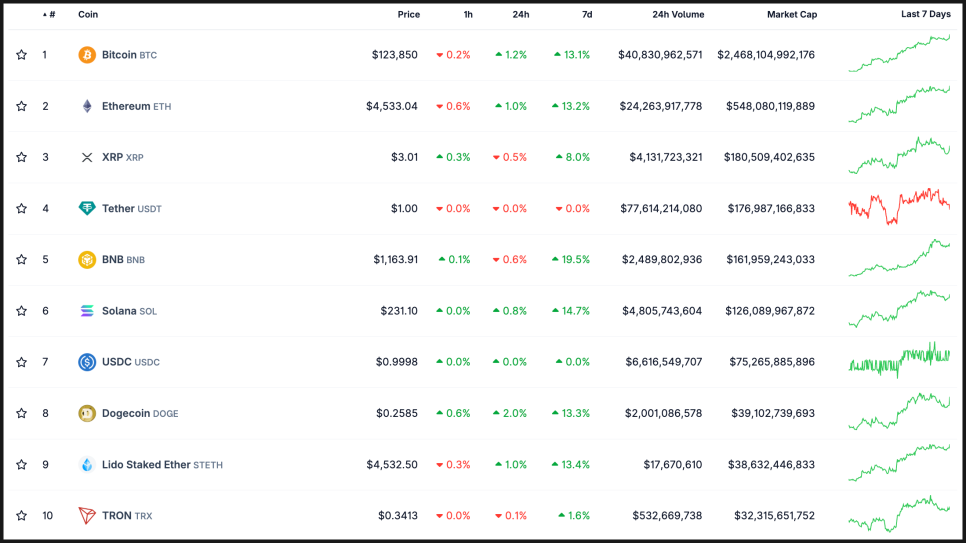Sort by 24h Volume column header
The width and height of the screenshot is (966, 543).
coord(677,15)
